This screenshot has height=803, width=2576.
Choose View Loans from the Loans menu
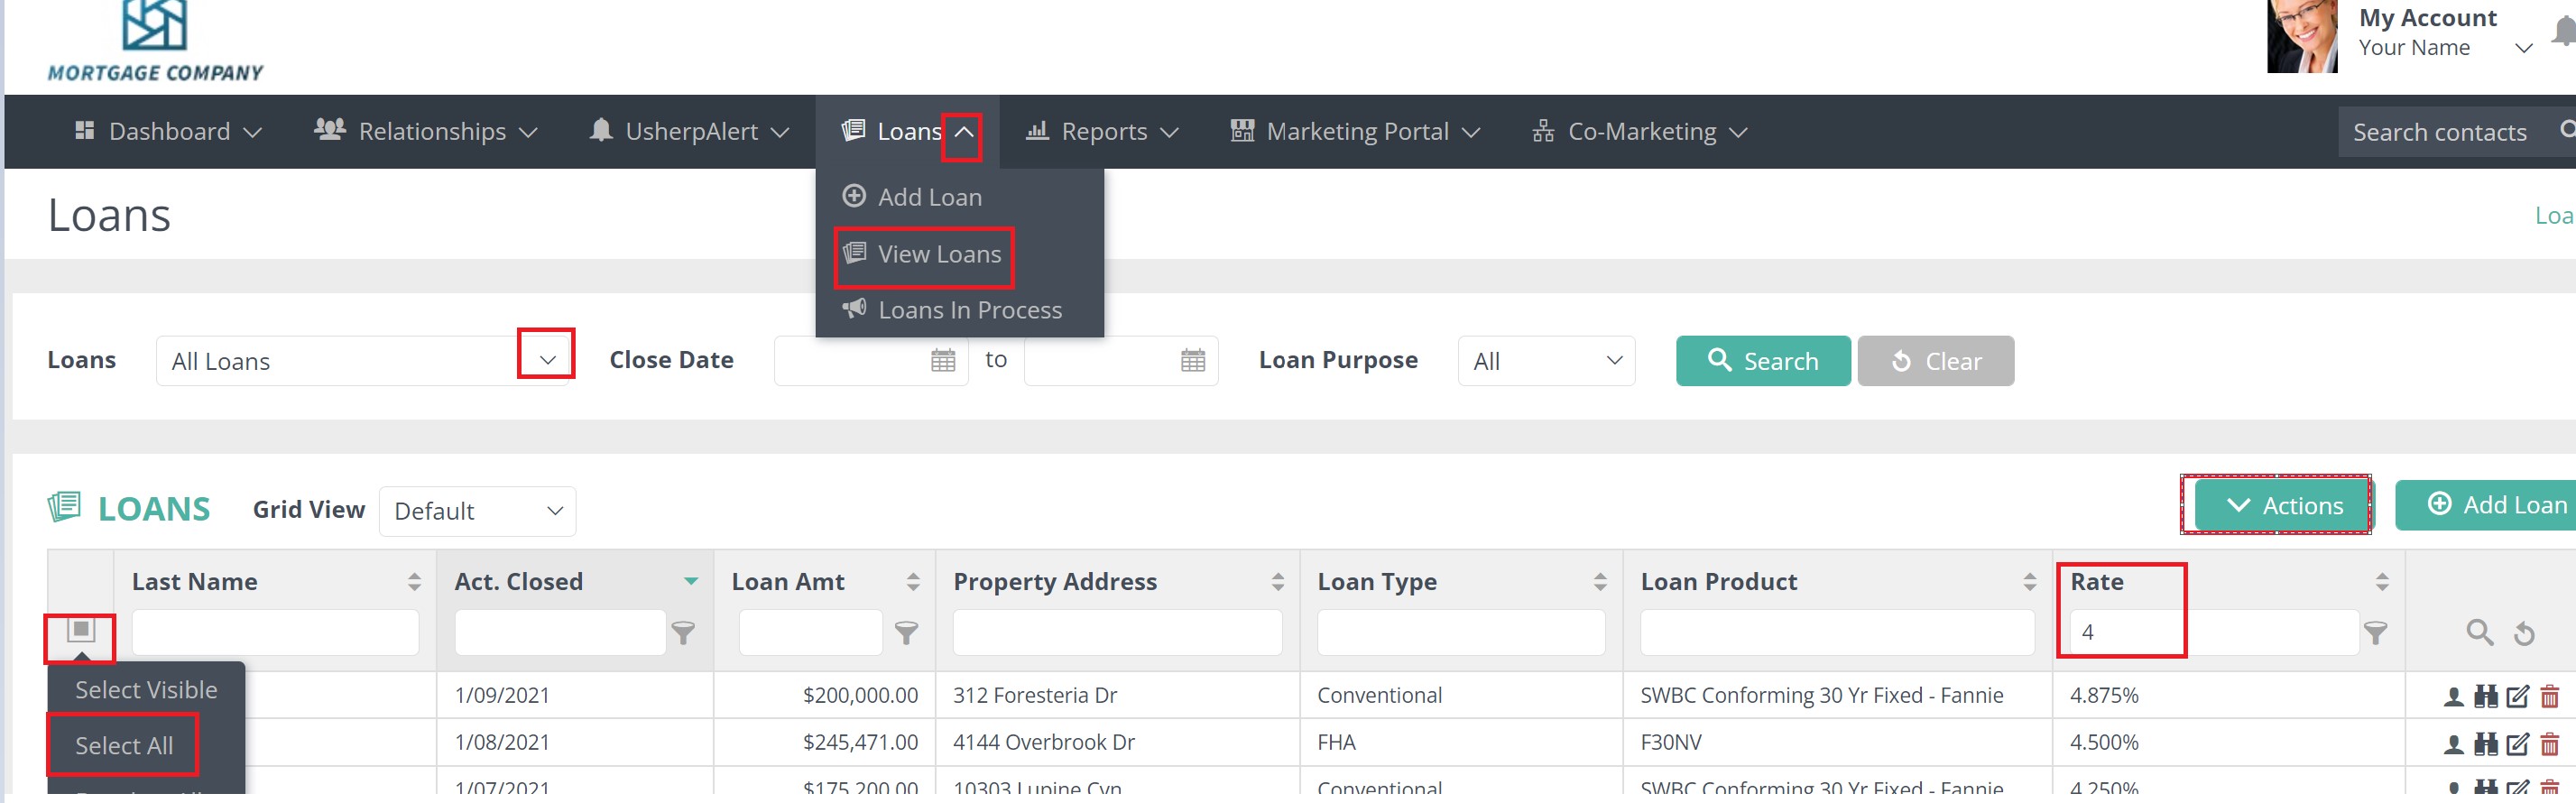pyautogui.click(x=937, y=254)
